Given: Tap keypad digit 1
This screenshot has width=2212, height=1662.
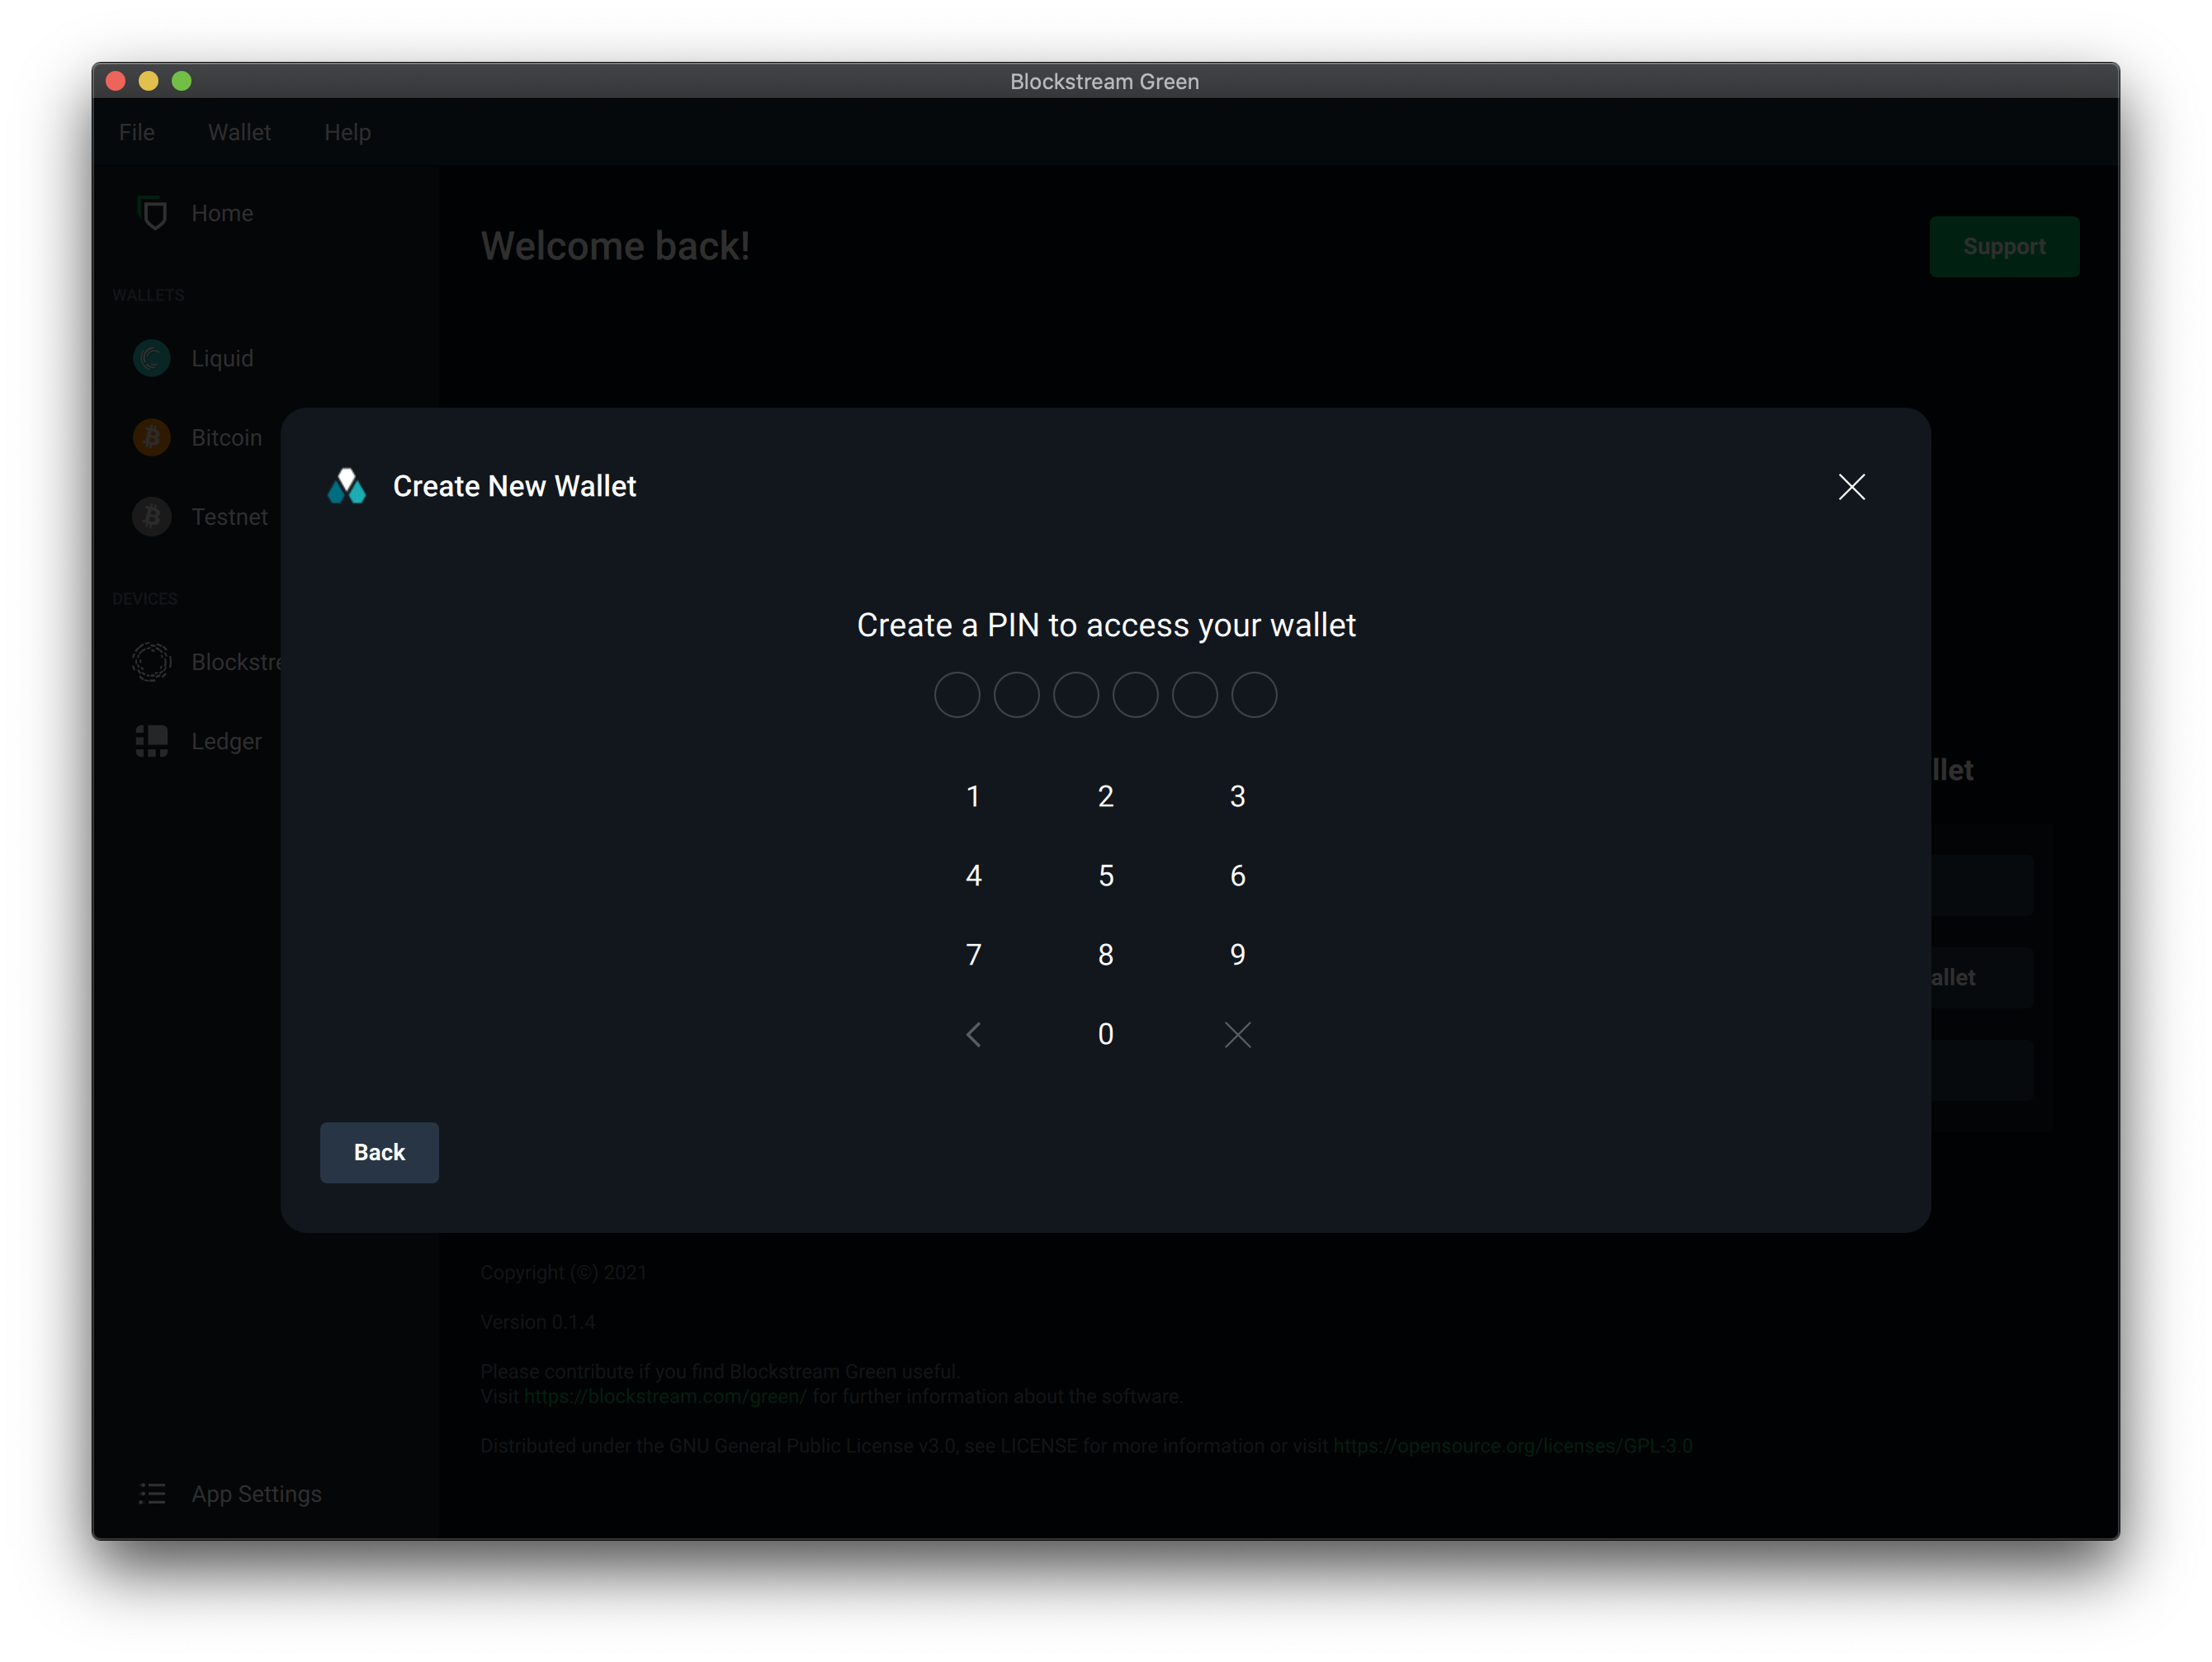Looking at the screenshot, I should click(973, 796).
